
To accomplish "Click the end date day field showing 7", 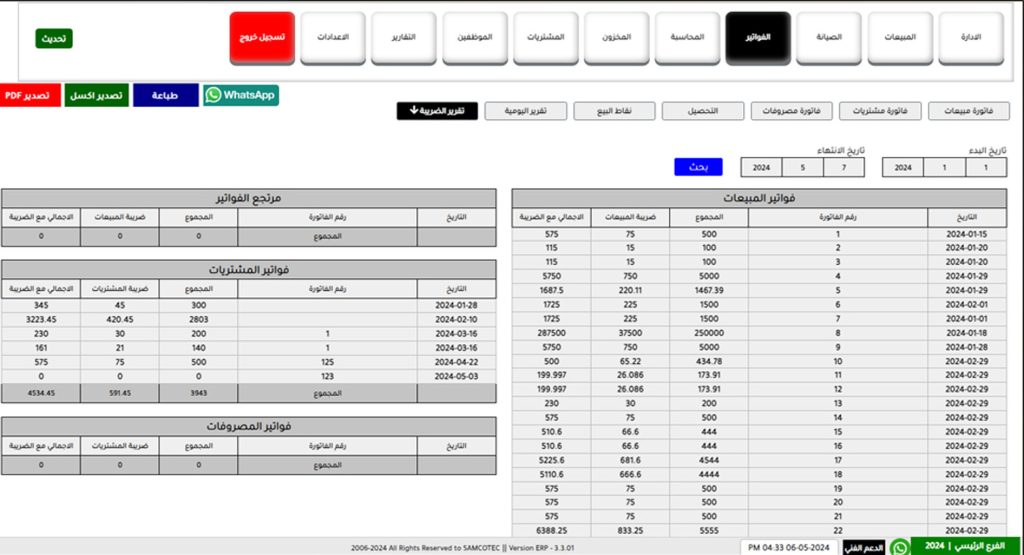I will pyautogui.click(x=845, y=167).
